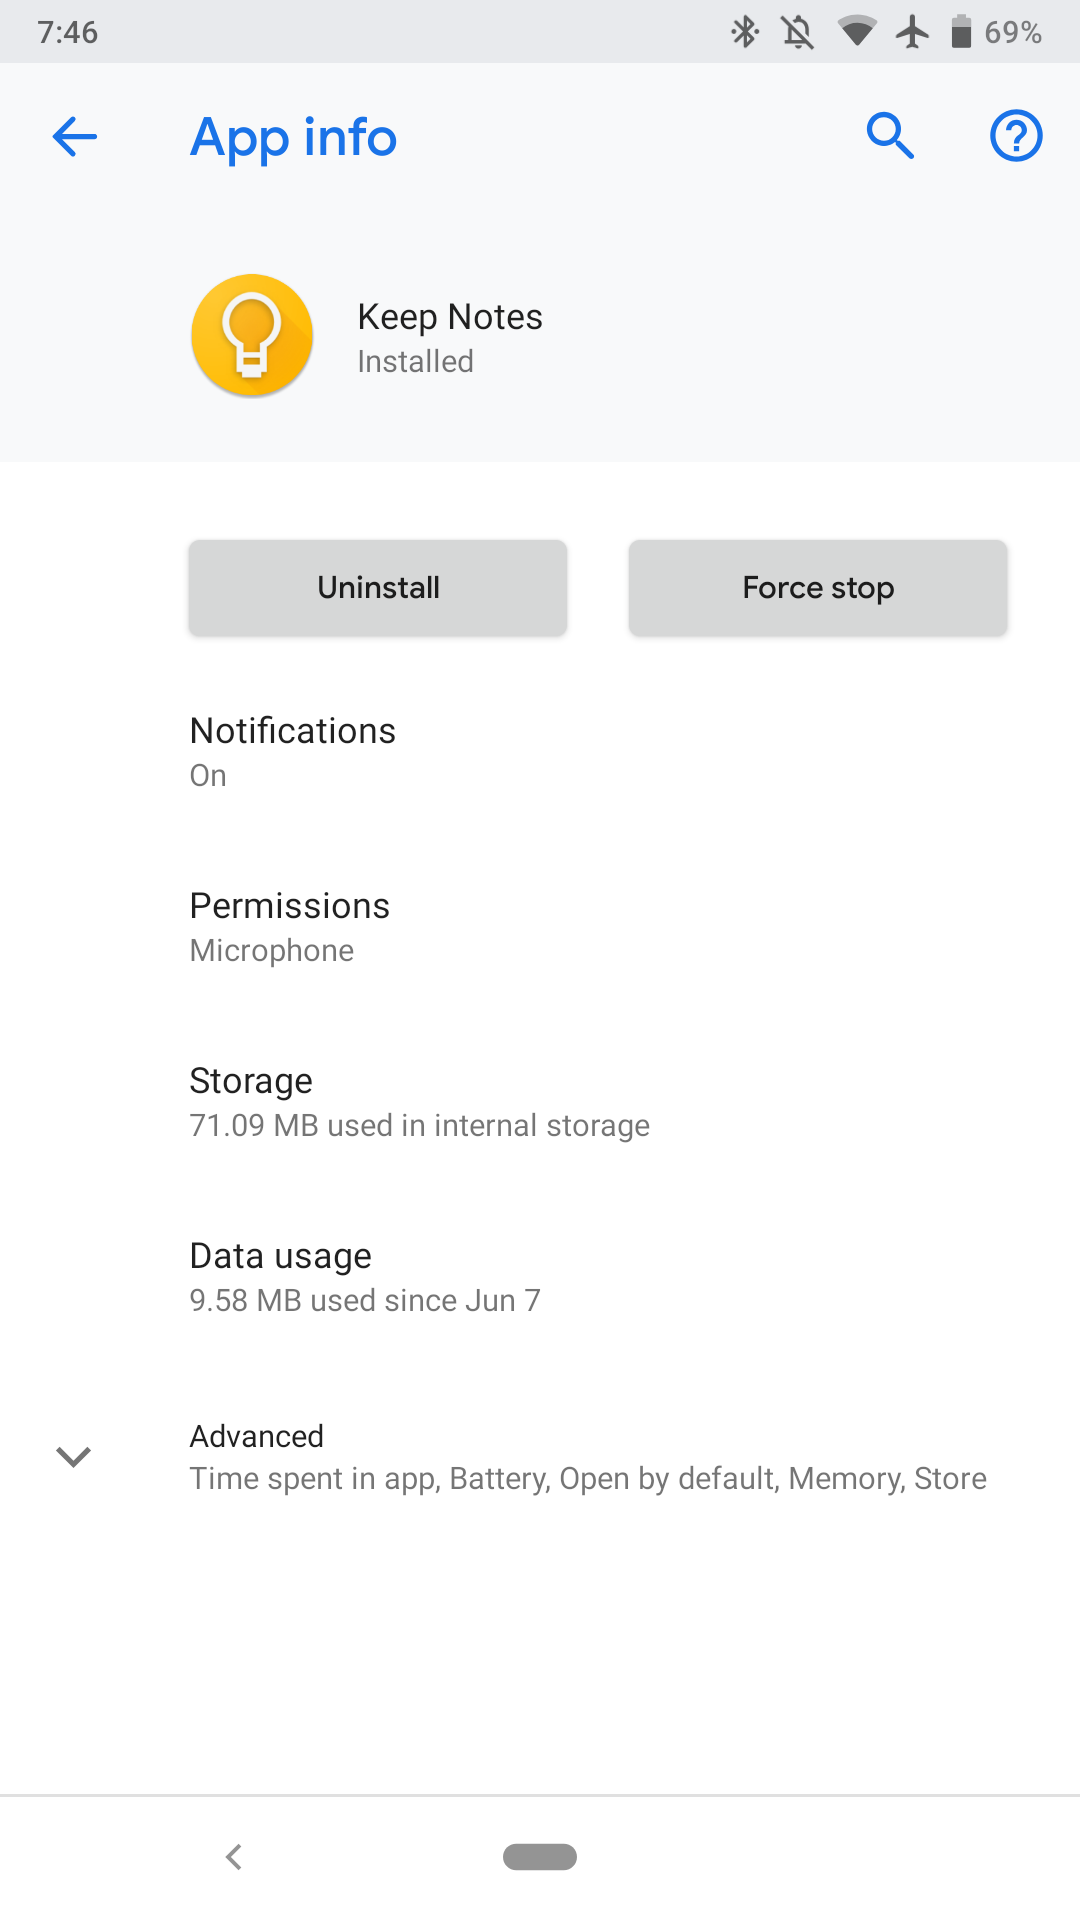Tap the Bluetooth status bar icon
This screenshot has height=1920, width=1080.
(744, 32)
